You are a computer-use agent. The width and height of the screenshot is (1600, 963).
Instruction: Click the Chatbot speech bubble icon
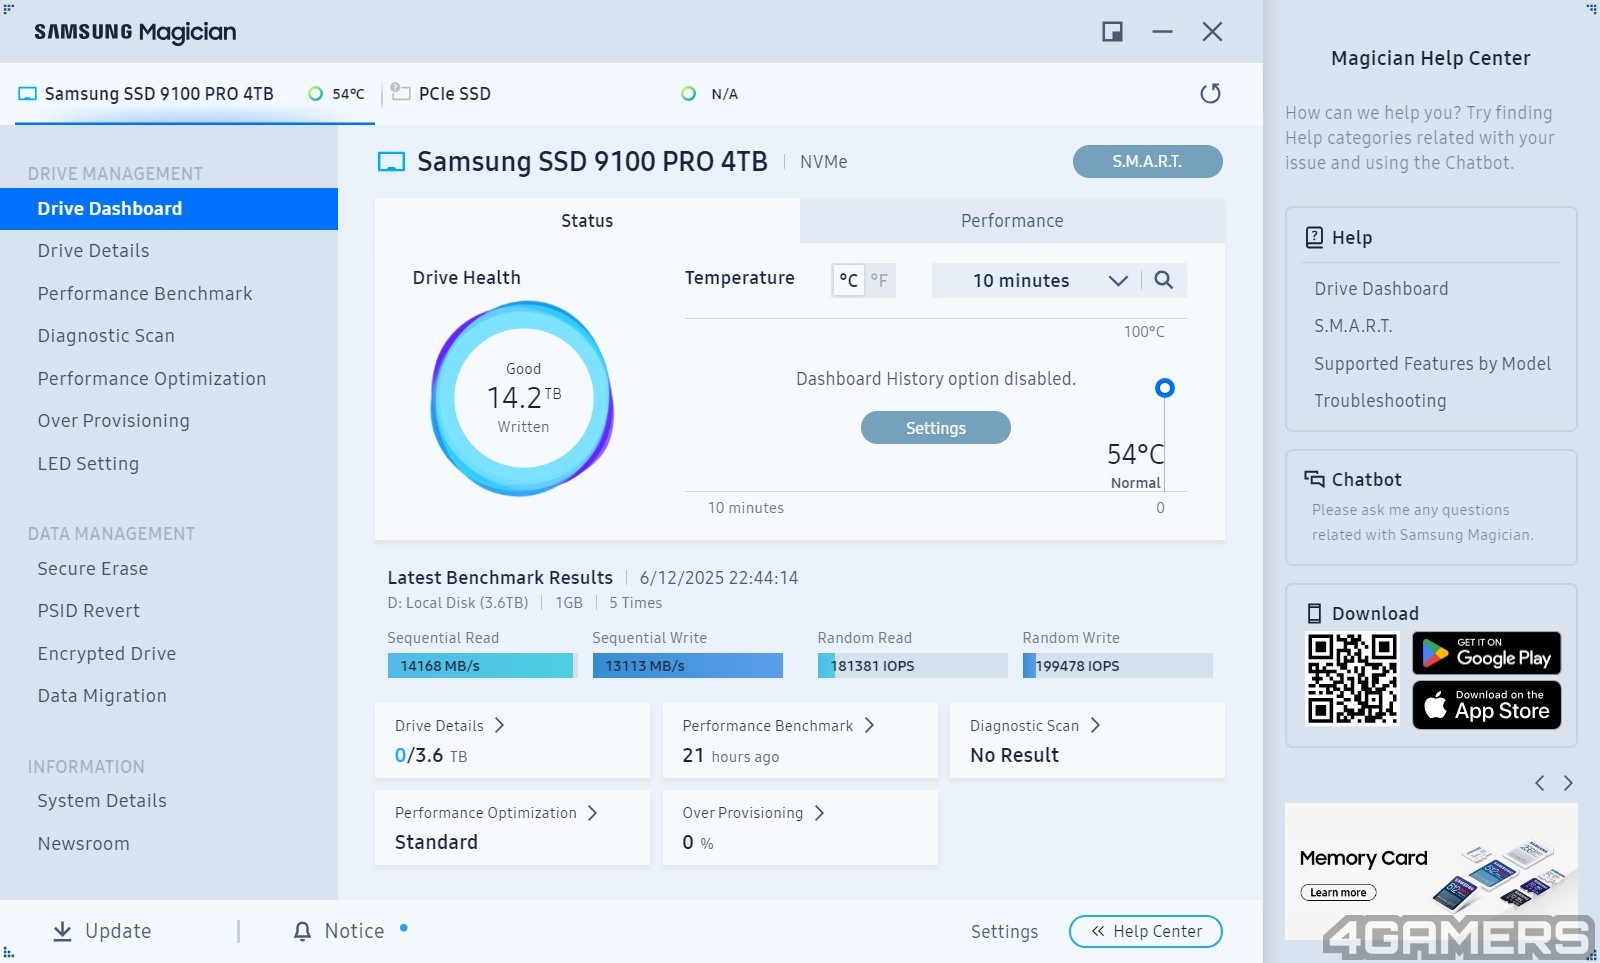(1314, 479)
